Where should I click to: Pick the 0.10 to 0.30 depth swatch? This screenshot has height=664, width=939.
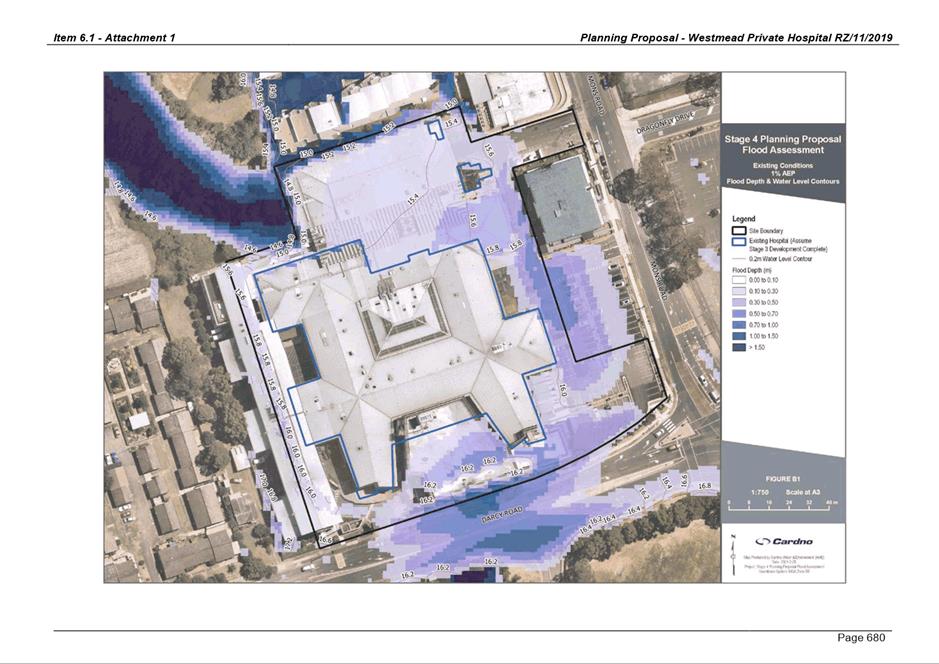(739, 291)
